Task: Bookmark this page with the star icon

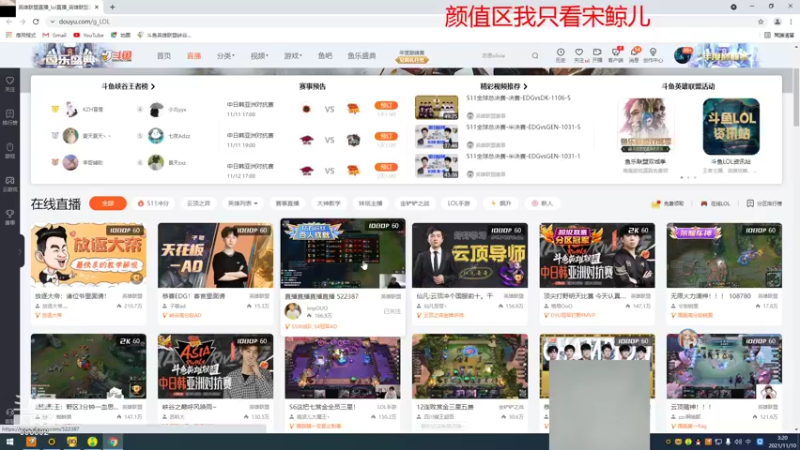Action: (x=761, y=21)
